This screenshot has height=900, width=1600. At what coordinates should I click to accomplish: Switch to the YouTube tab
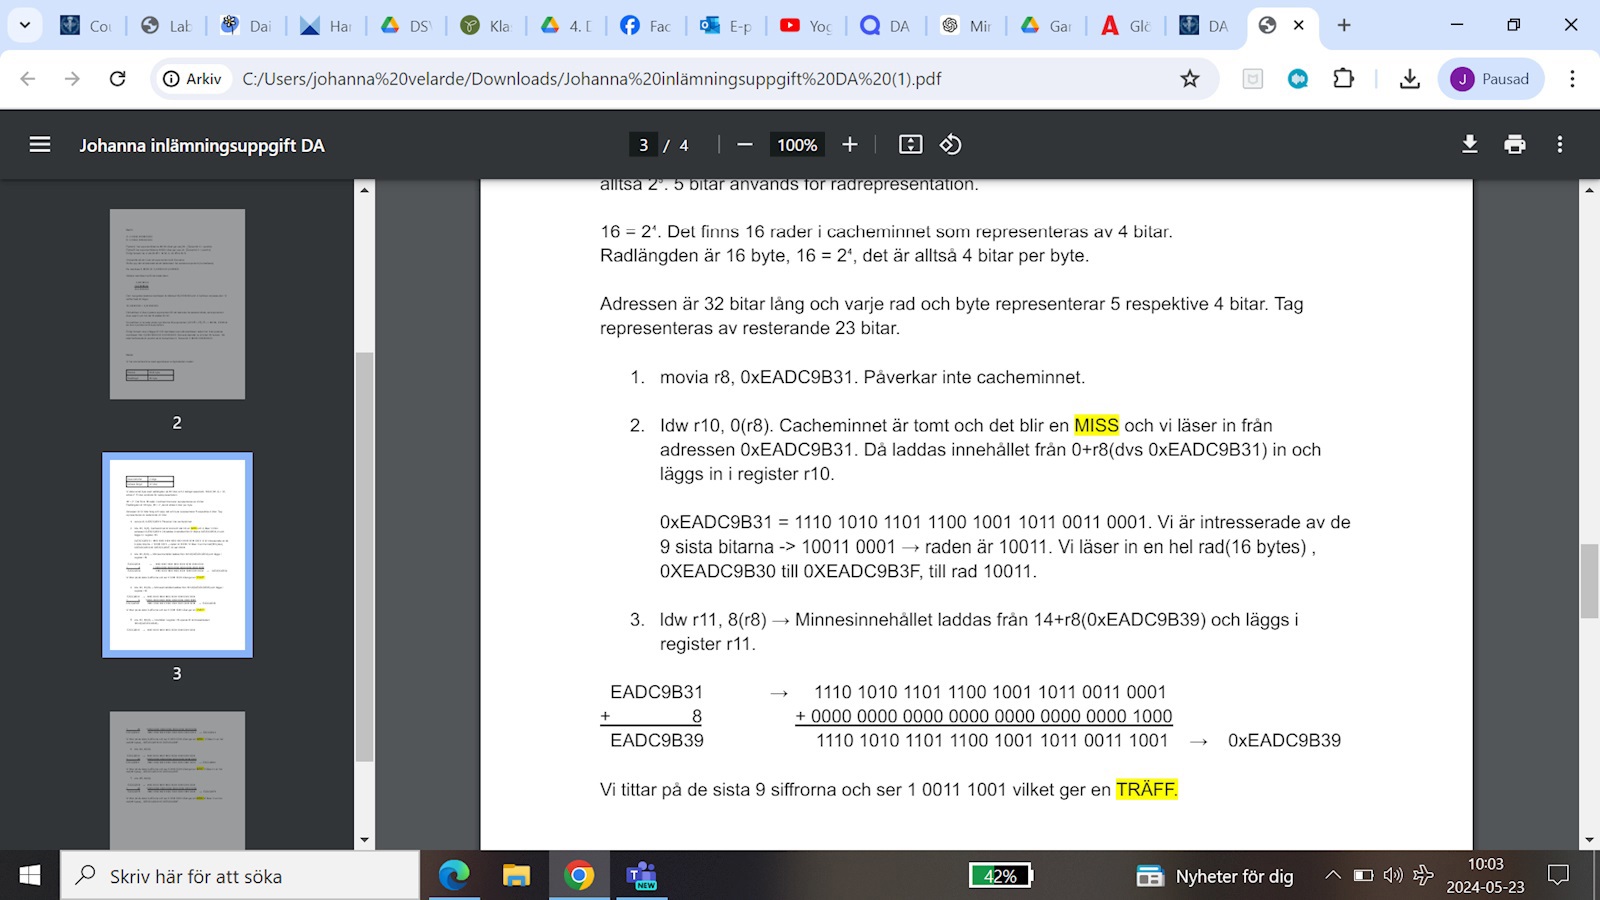click(x=806, y=26)
